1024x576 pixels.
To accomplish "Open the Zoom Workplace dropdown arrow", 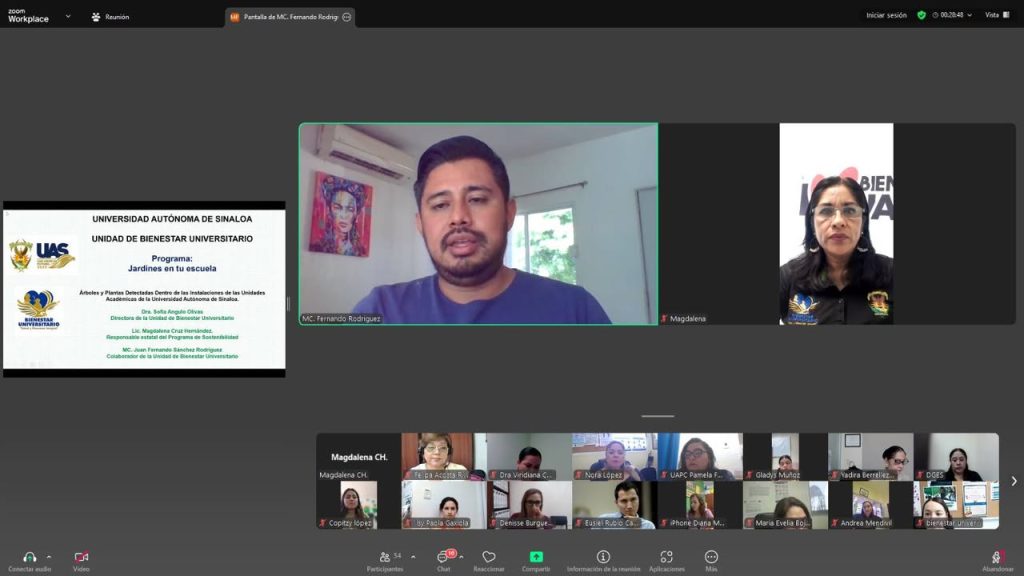I will pyautogui.click(x=68, y=16).
